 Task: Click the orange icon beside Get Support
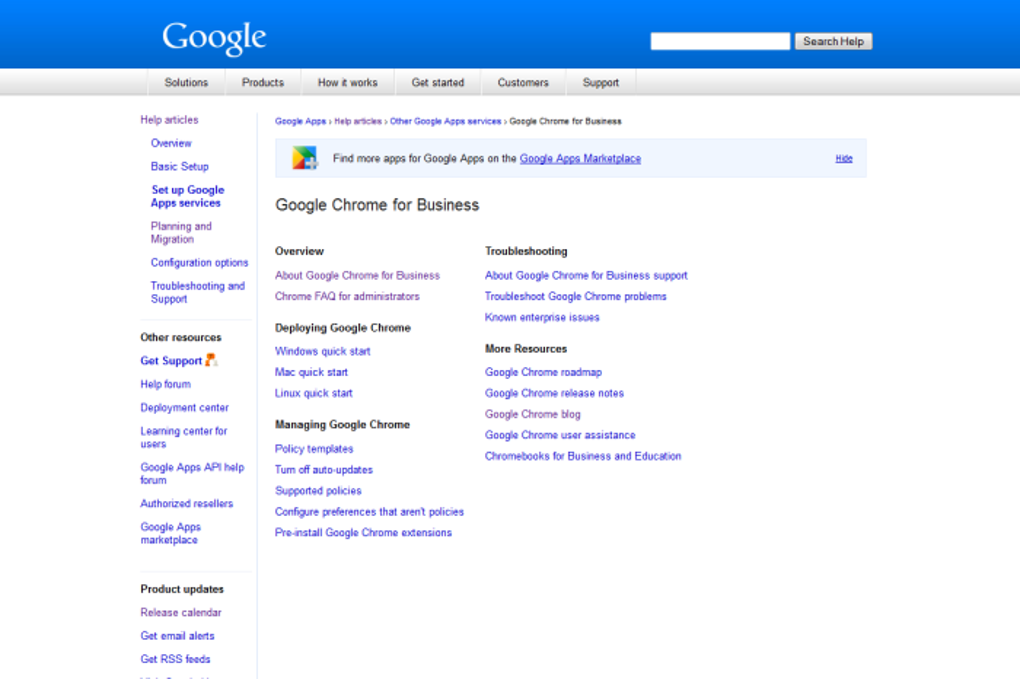211,360
